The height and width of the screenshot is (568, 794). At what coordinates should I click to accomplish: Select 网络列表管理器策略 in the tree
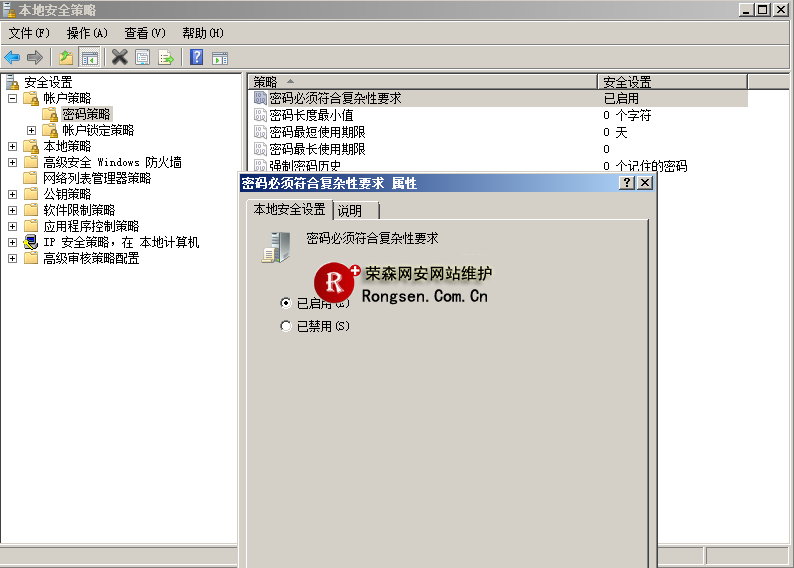click(x=97, y=178)
